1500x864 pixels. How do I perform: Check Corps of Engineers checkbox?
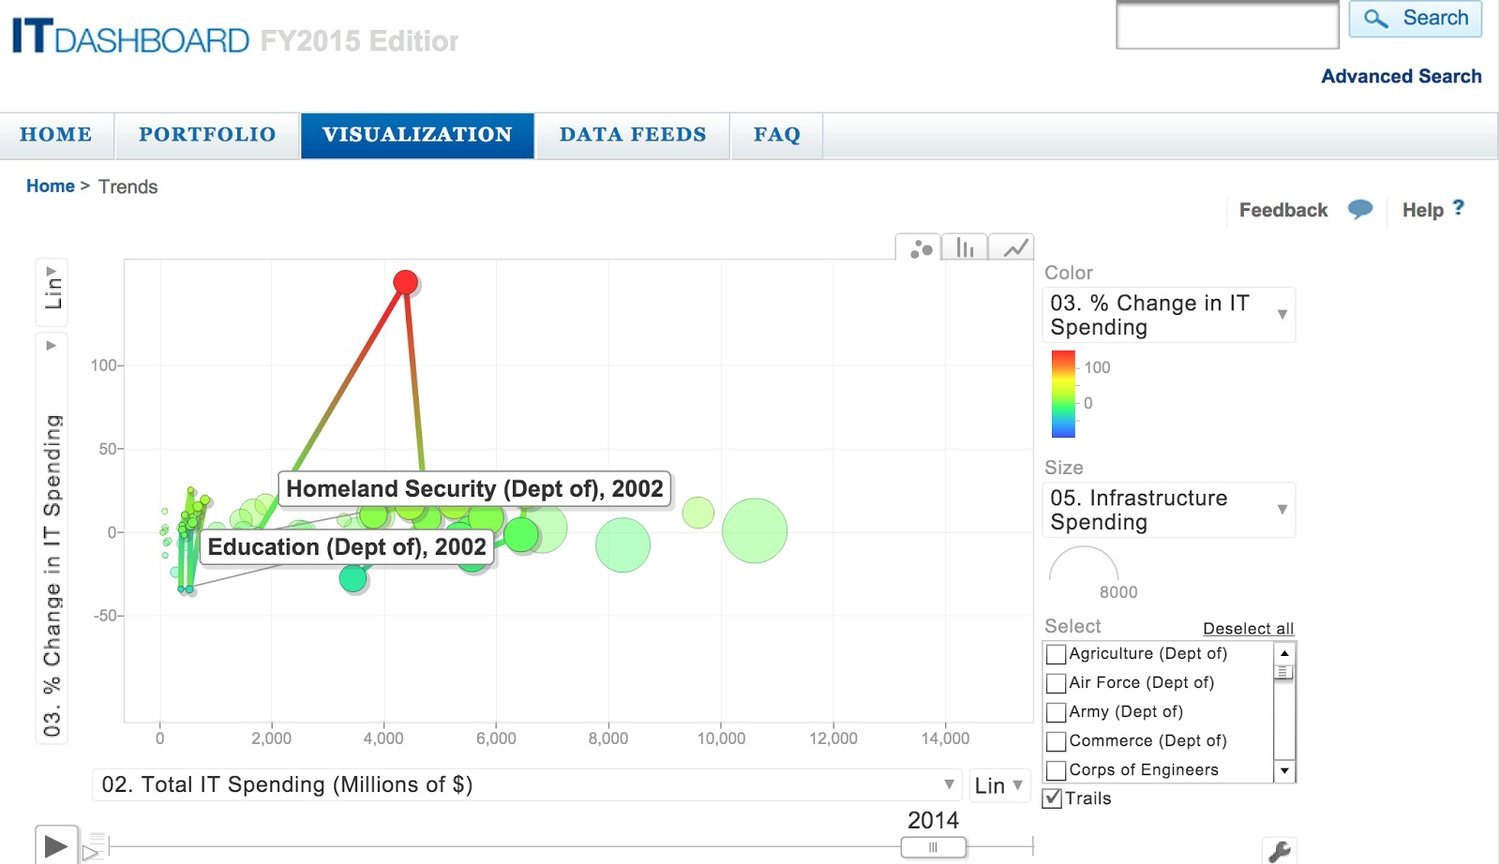(x=1055, y=770)
